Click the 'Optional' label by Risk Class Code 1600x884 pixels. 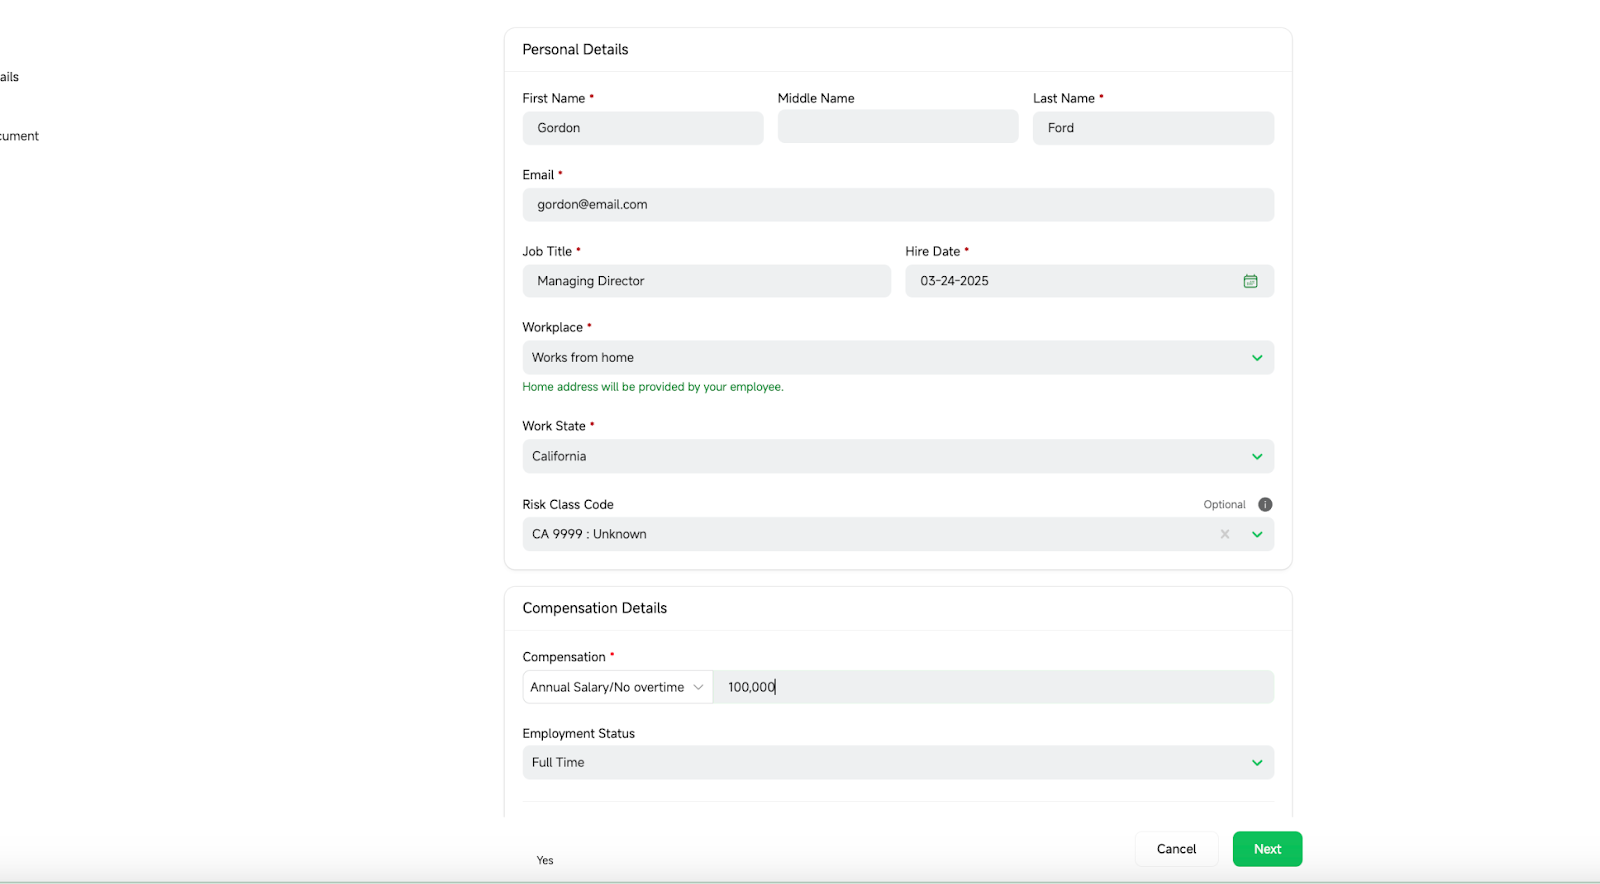(1224, 505)
